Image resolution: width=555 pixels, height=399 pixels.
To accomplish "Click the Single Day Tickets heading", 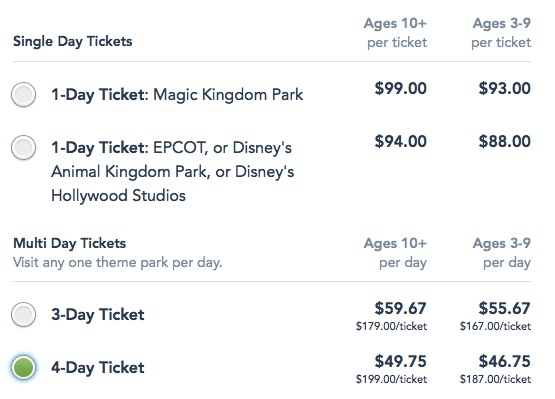I will (73, 41).
